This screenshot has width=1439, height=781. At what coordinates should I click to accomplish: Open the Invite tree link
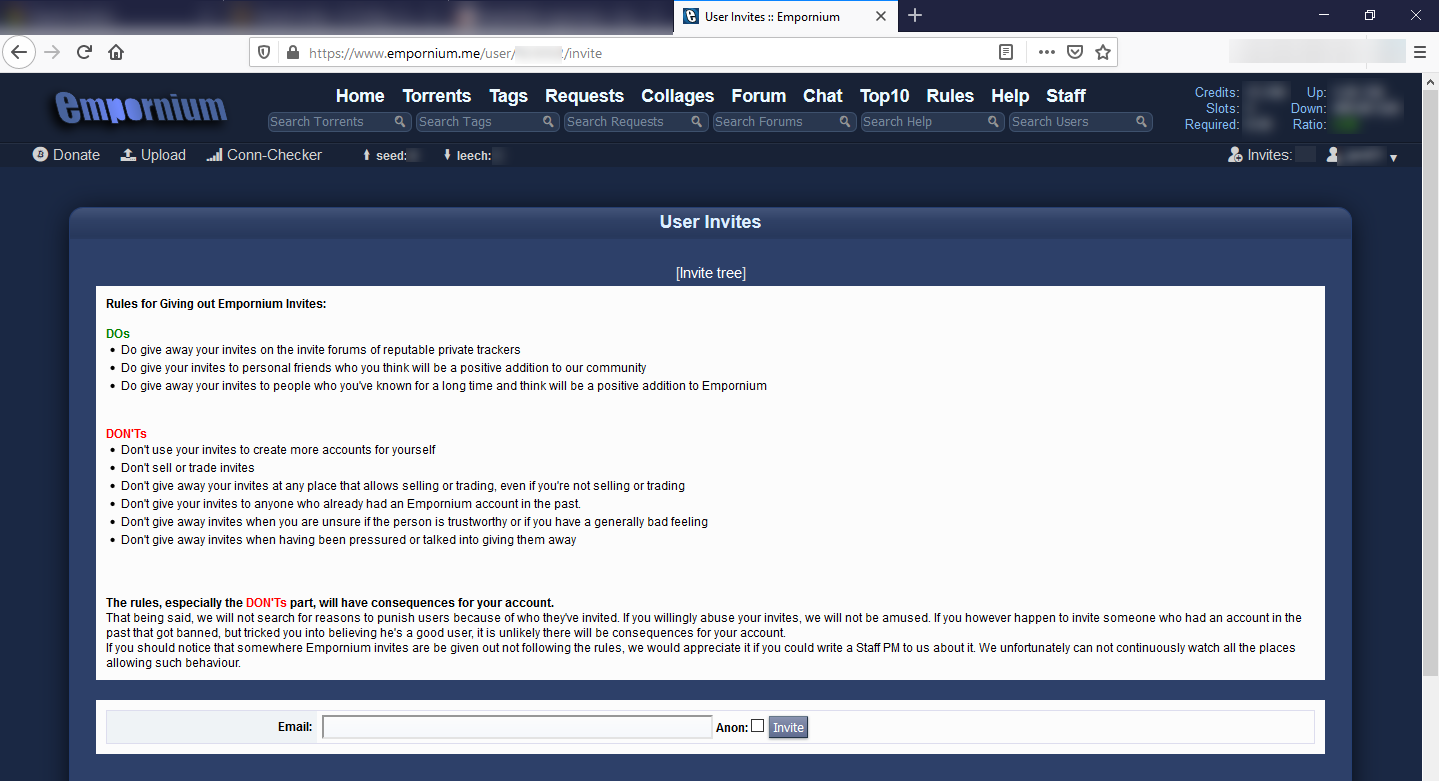pyautogui.click(x=711, y=273)
